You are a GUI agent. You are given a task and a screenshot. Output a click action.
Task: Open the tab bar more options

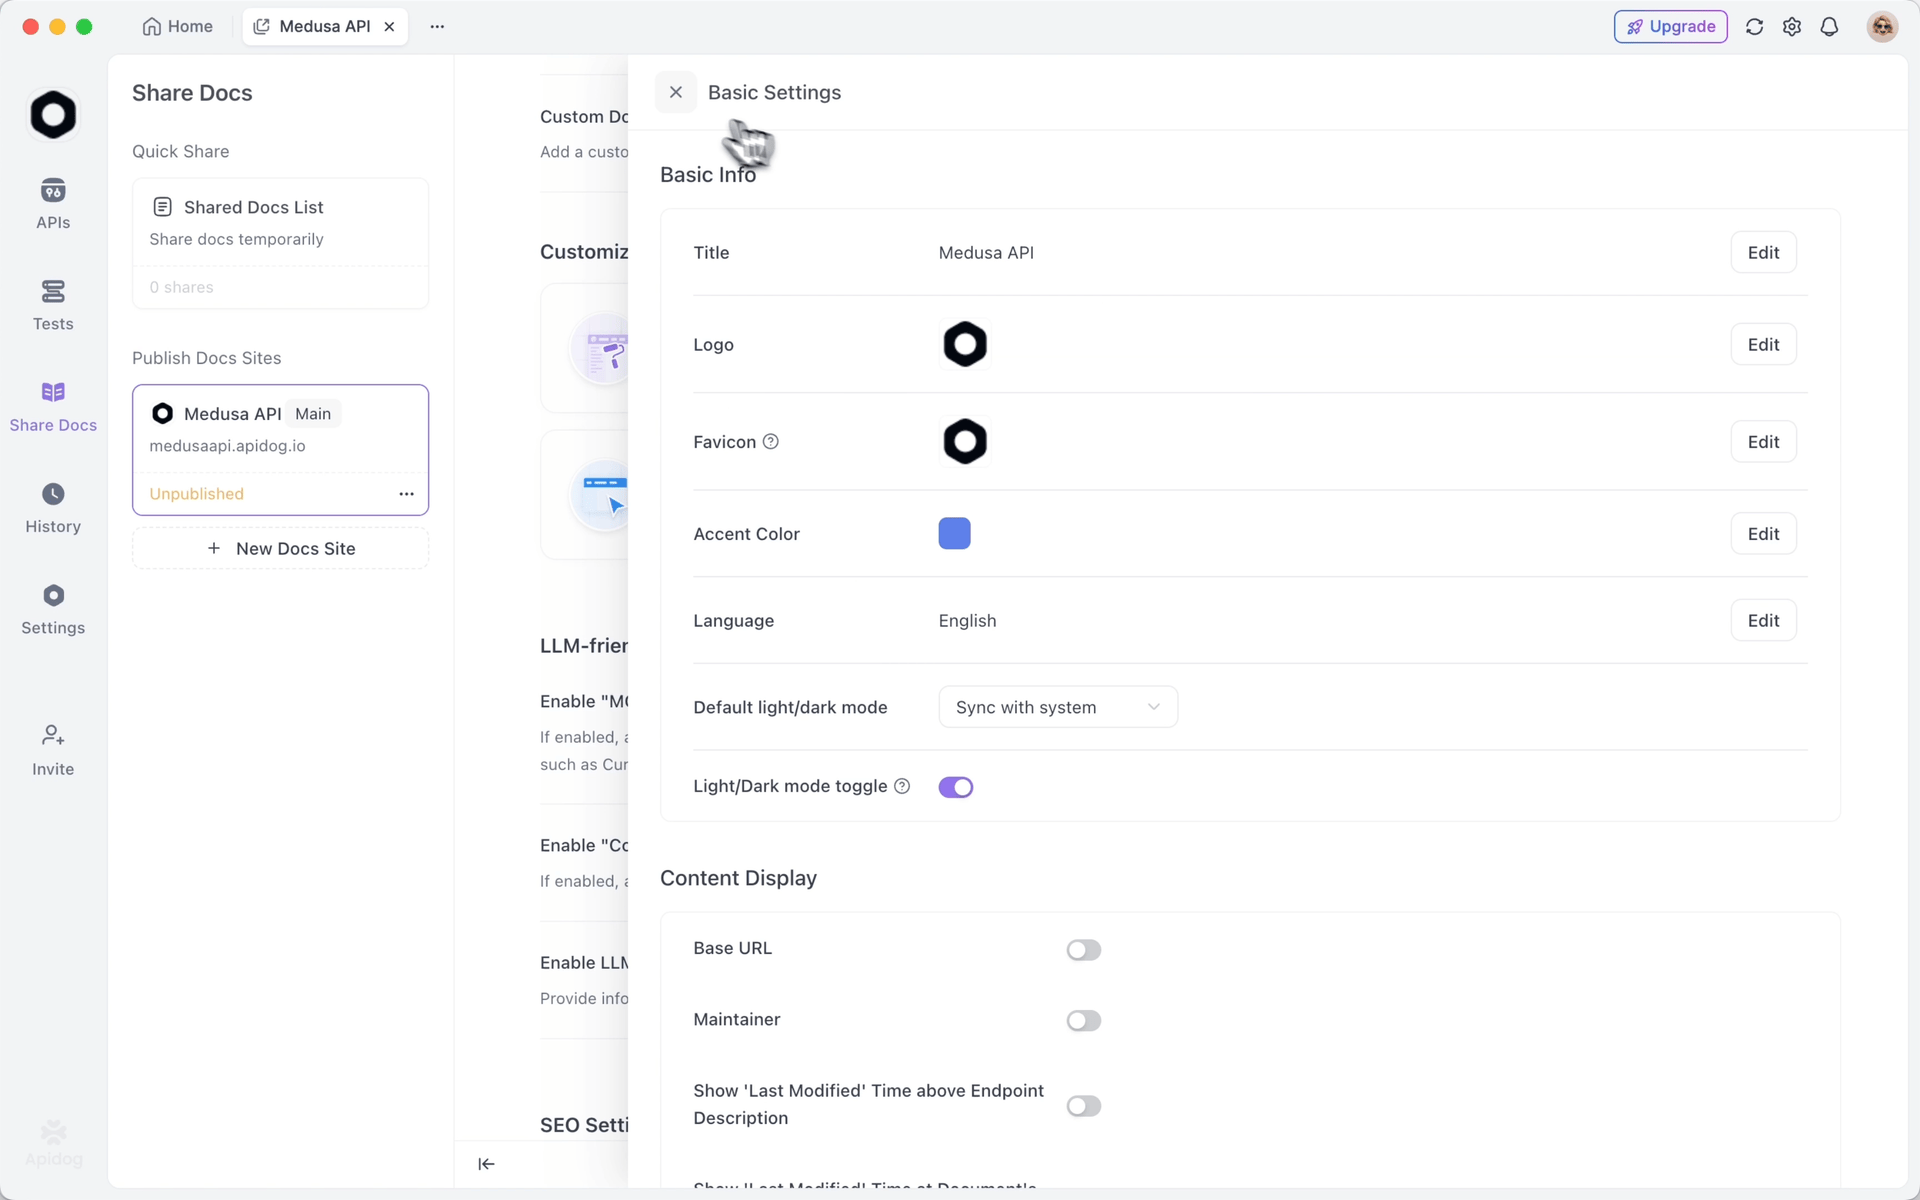click(x=437, y=27)
